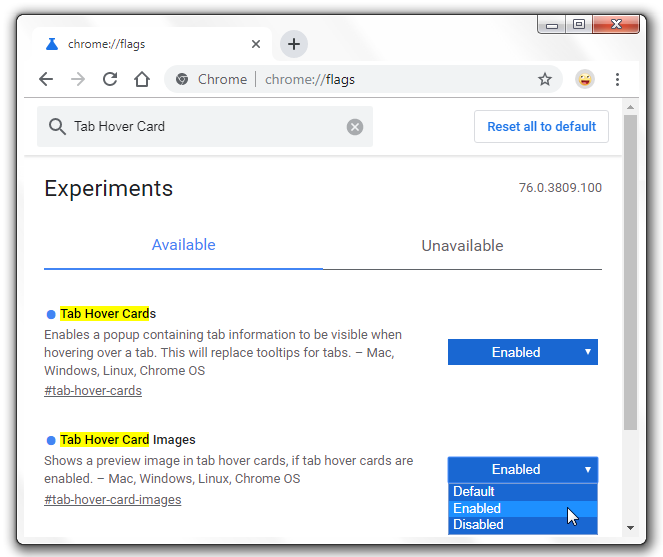Screen dimensions: 663x557
Task: Clear the flags search text
Action: pos(355,127)
